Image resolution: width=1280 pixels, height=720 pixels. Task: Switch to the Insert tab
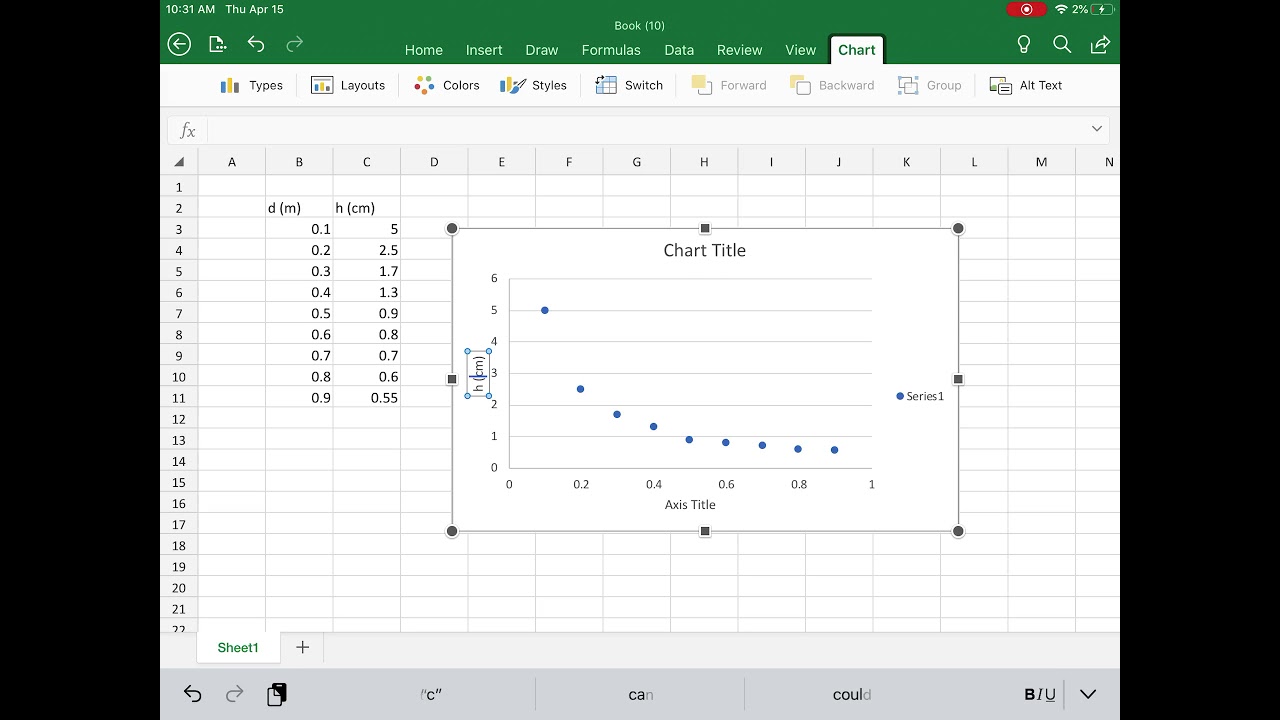(x=484, y=50)
